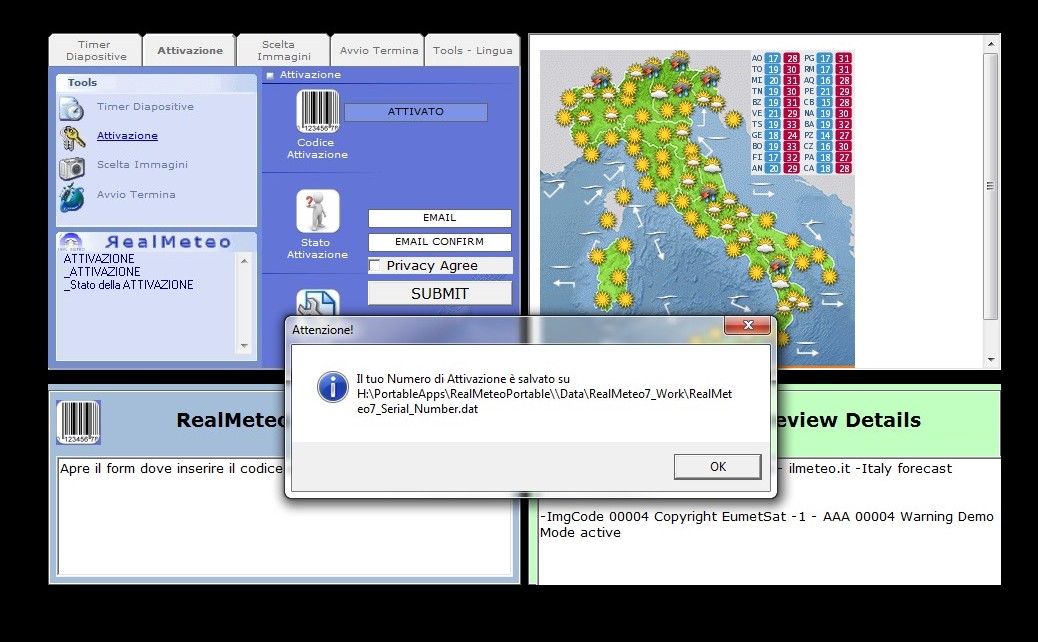Click the RealMeteo log list scroll down arrow
The height and width of the screenshot is (642, 1038).
244,345
